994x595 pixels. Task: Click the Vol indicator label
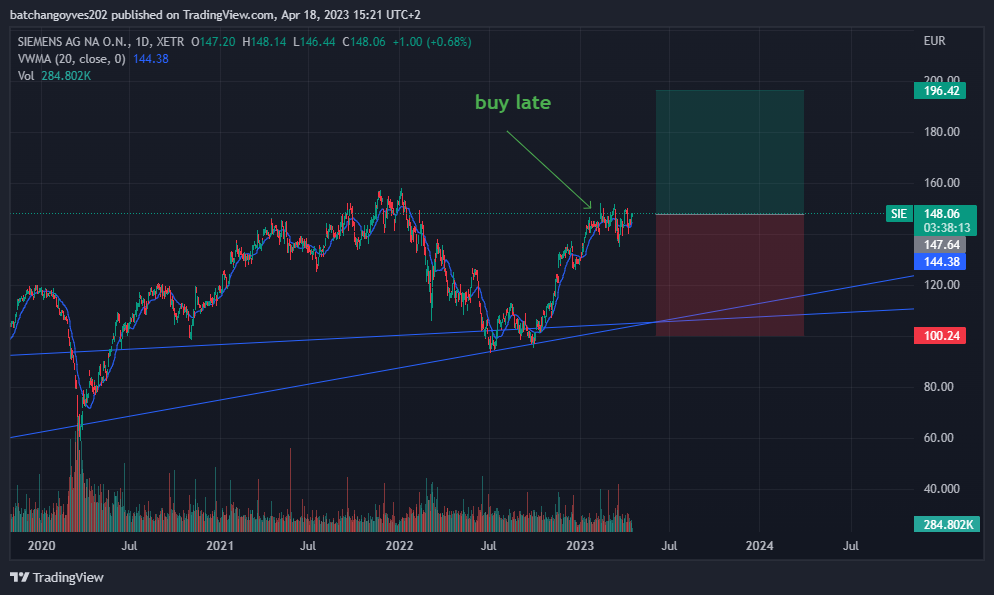(26, 76)
